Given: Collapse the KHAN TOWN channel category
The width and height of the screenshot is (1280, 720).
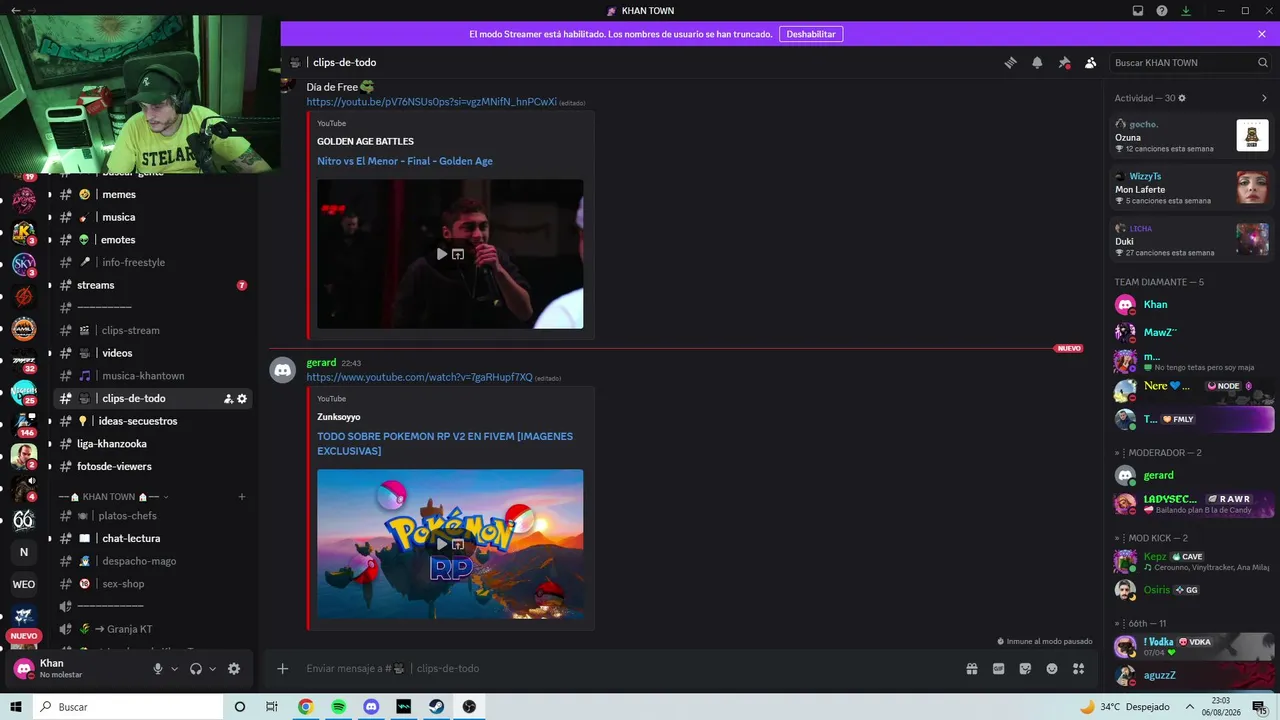Looking at the screenshot, I should 113,497.
